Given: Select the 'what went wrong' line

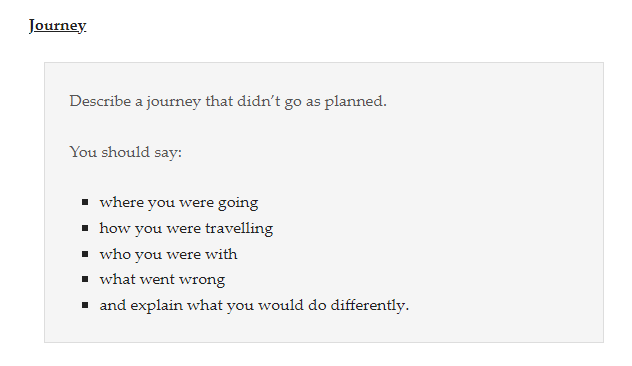Looking at the screenshot, I should click(x=162, y=280).
